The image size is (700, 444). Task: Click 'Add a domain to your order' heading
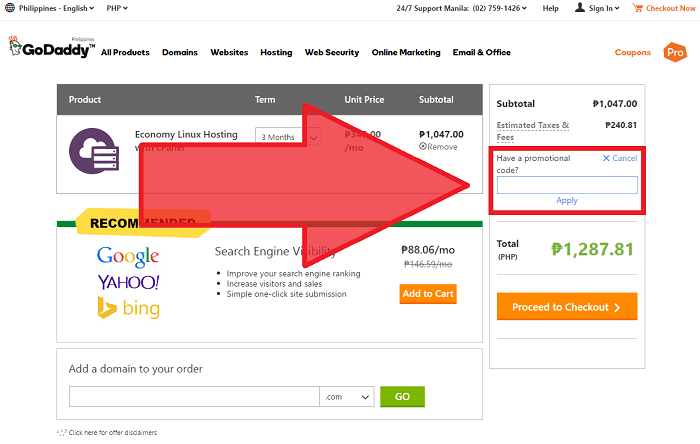(136, 369)
